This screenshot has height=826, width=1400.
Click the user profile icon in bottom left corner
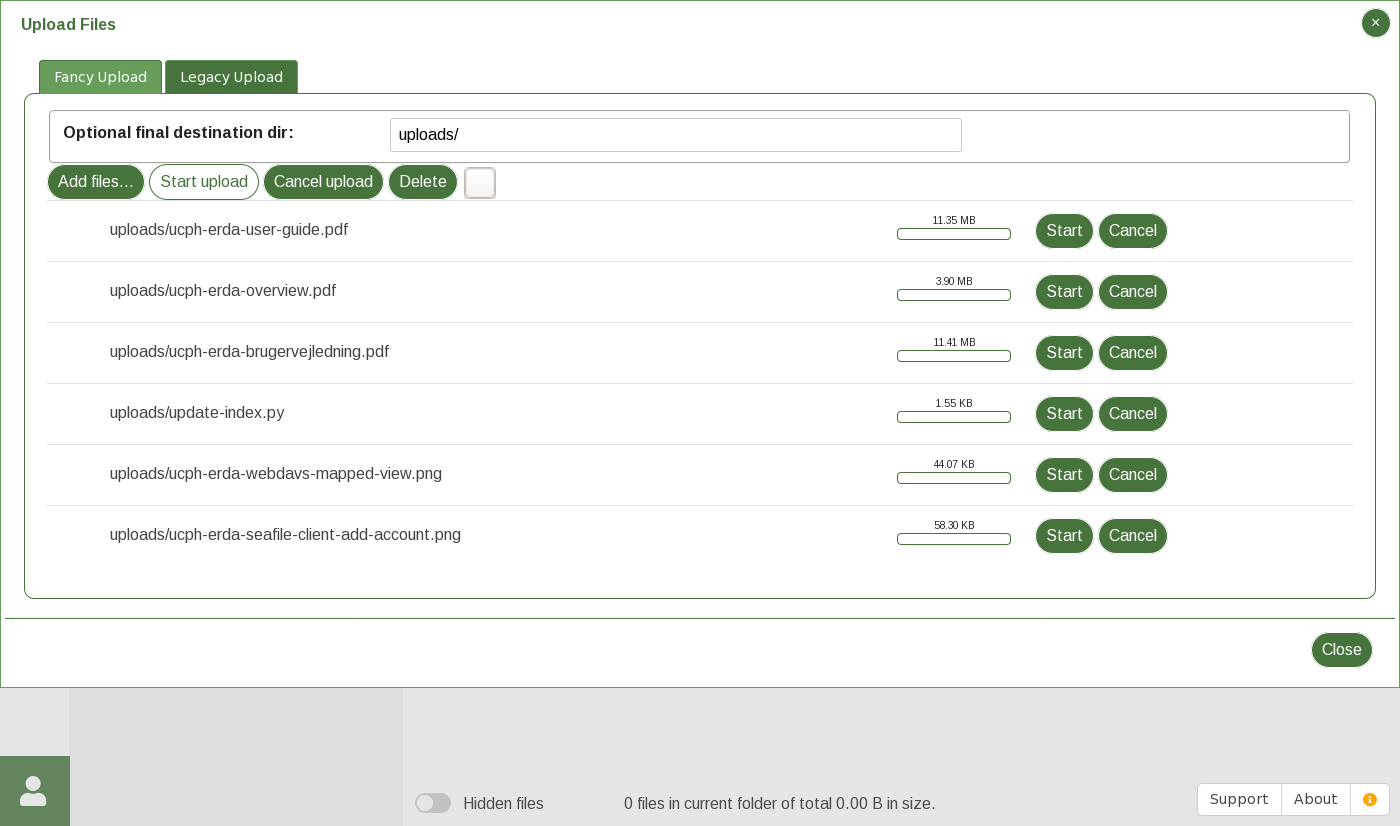pyautogui.click(x=34, y=790)
